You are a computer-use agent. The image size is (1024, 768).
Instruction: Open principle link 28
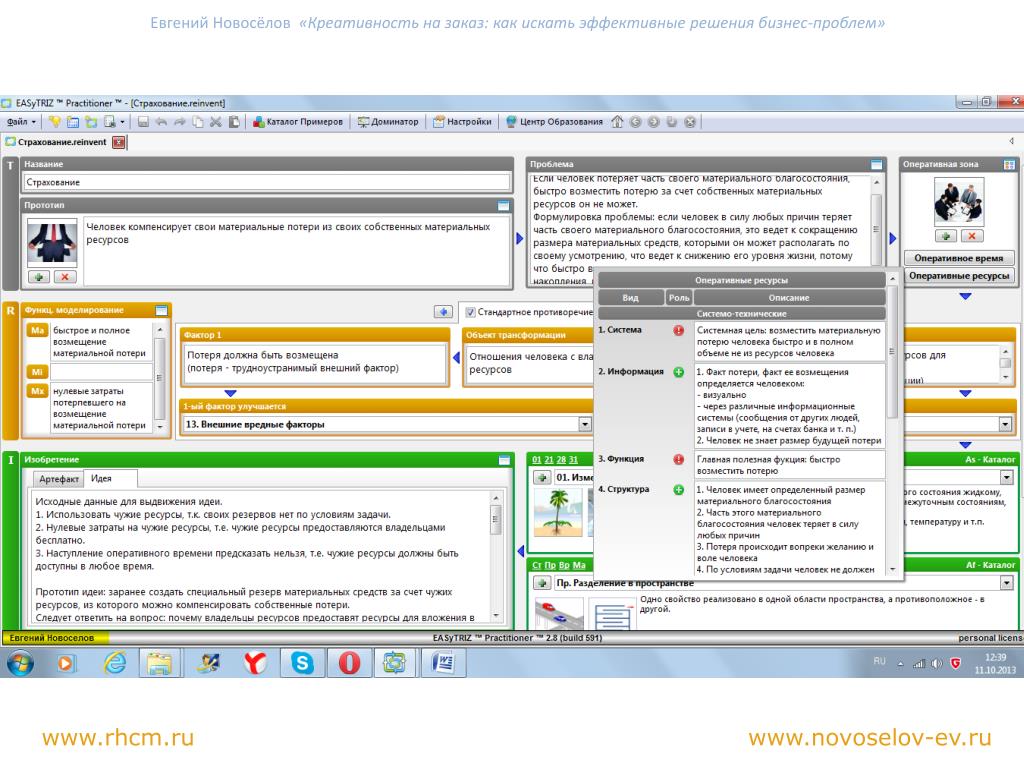[561, 460]
